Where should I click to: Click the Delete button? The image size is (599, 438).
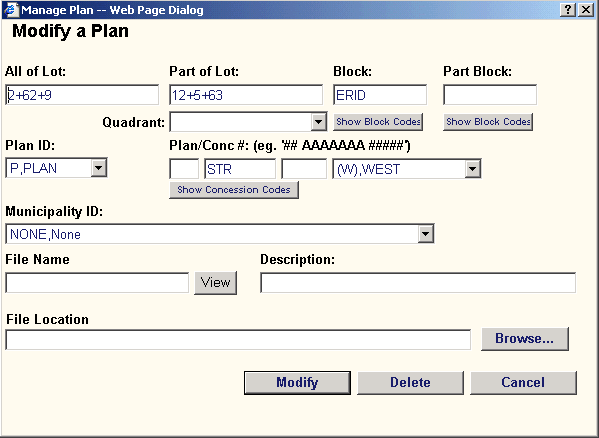point(410,383)
